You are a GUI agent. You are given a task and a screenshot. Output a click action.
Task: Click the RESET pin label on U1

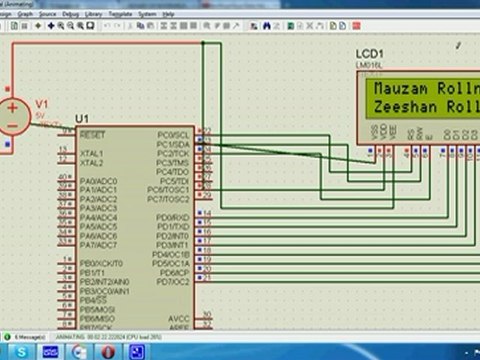pyautogui.click(x=92, y=135)
